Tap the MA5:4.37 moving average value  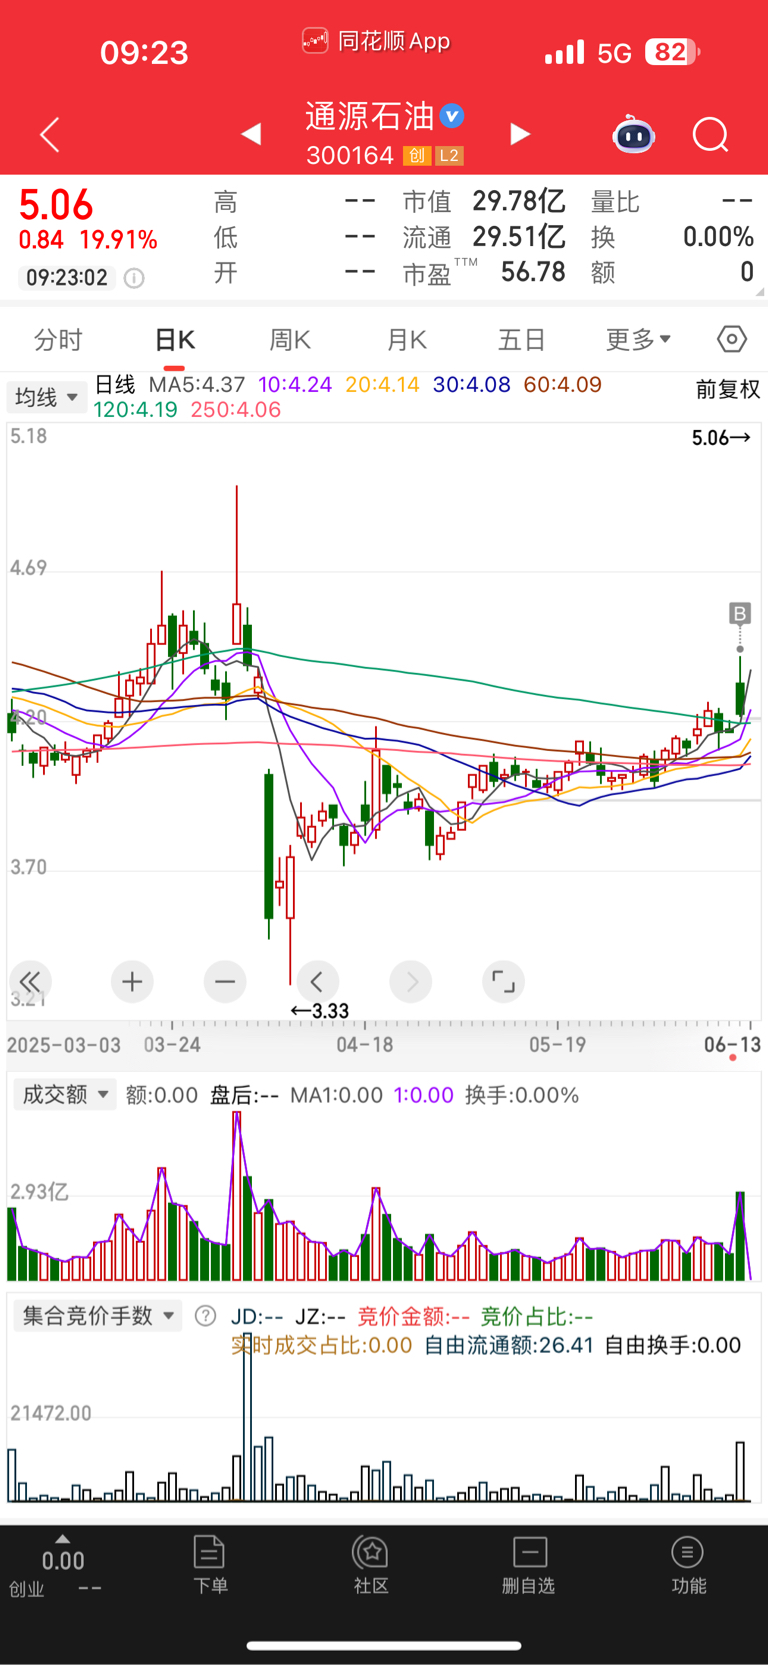point(197,385)
